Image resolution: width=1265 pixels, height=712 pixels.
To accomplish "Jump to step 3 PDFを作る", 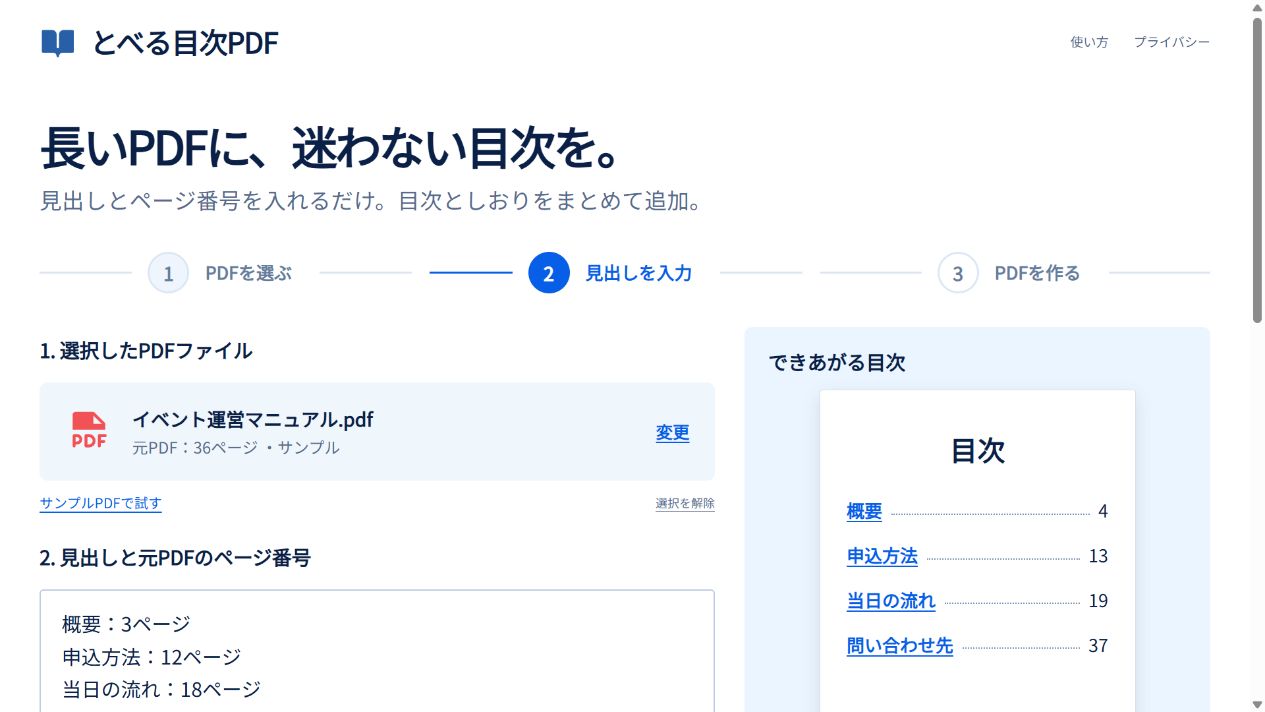I will pos(1009,273).
